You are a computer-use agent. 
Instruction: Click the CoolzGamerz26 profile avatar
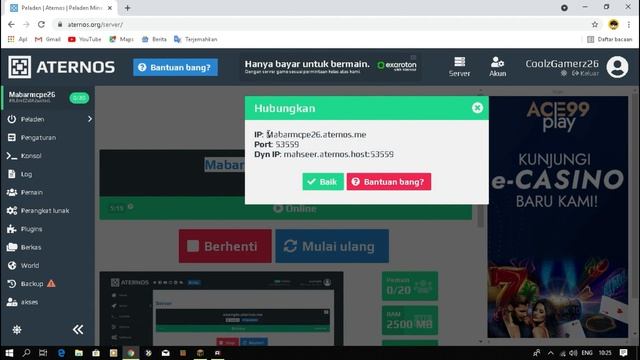pos(617,67)
